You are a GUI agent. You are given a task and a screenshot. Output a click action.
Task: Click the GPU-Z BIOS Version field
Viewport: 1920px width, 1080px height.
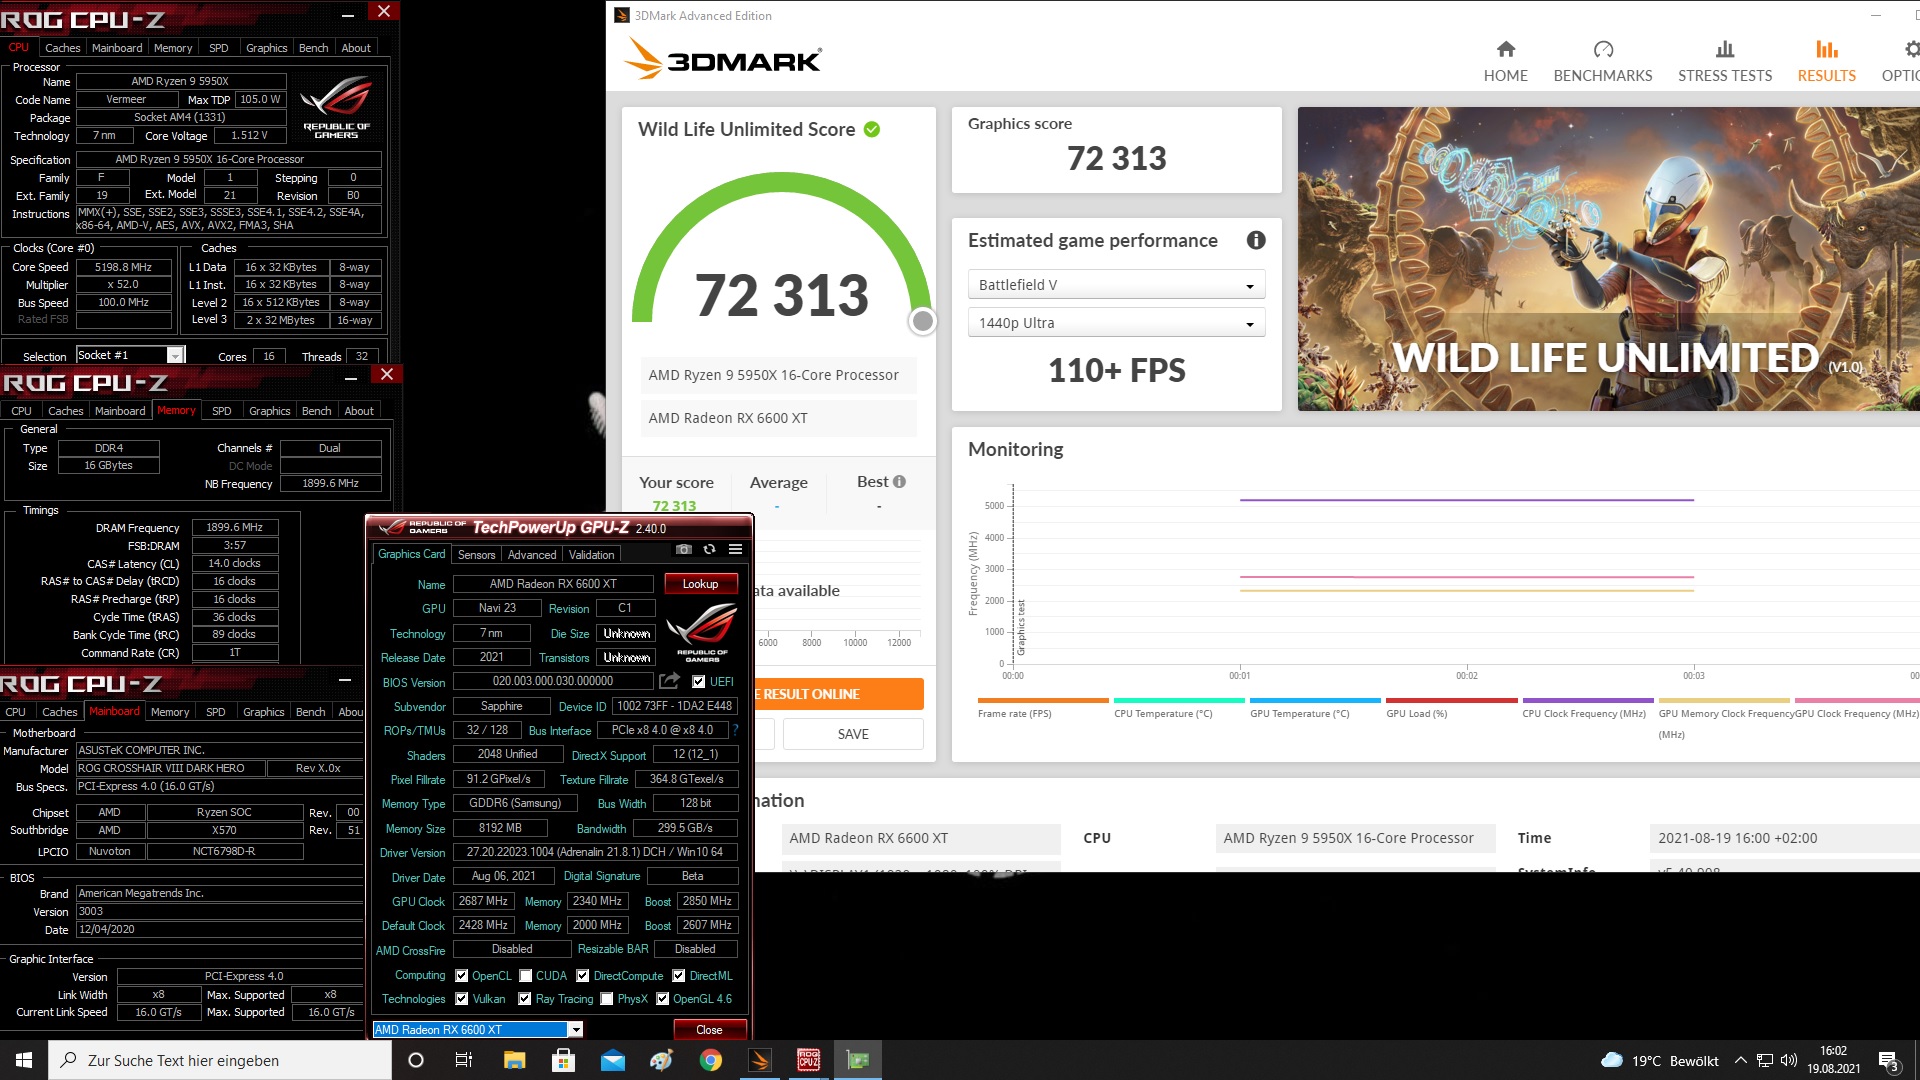click(553, 681)
